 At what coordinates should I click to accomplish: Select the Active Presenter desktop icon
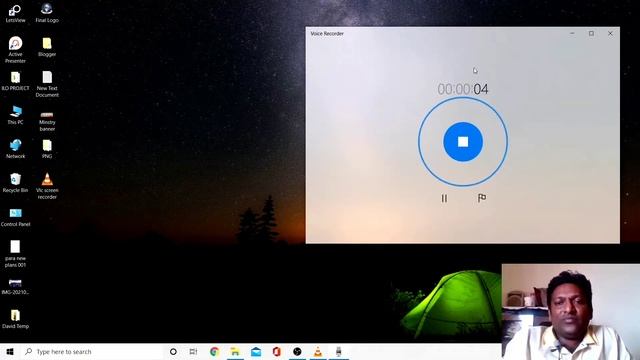pyautogui.click(x=16, y=50)
